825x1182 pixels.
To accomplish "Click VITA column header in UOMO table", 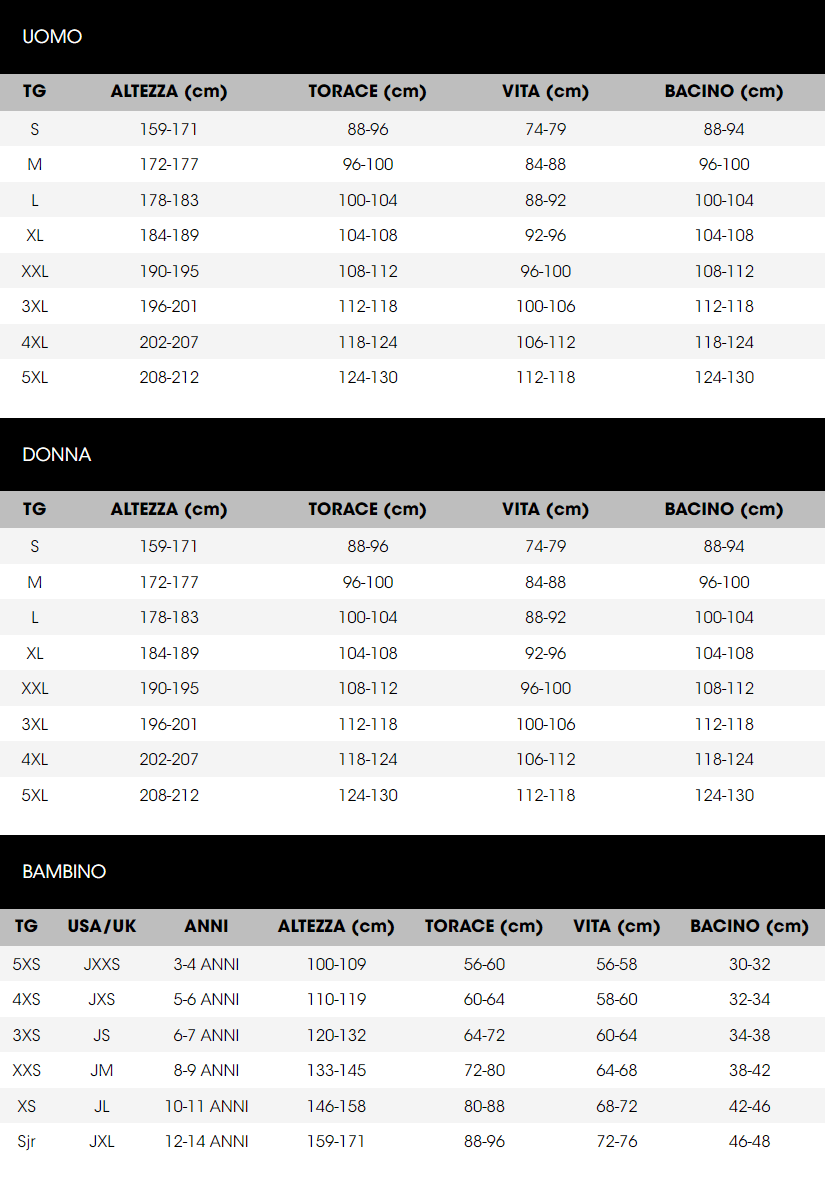I will (545, 92).
